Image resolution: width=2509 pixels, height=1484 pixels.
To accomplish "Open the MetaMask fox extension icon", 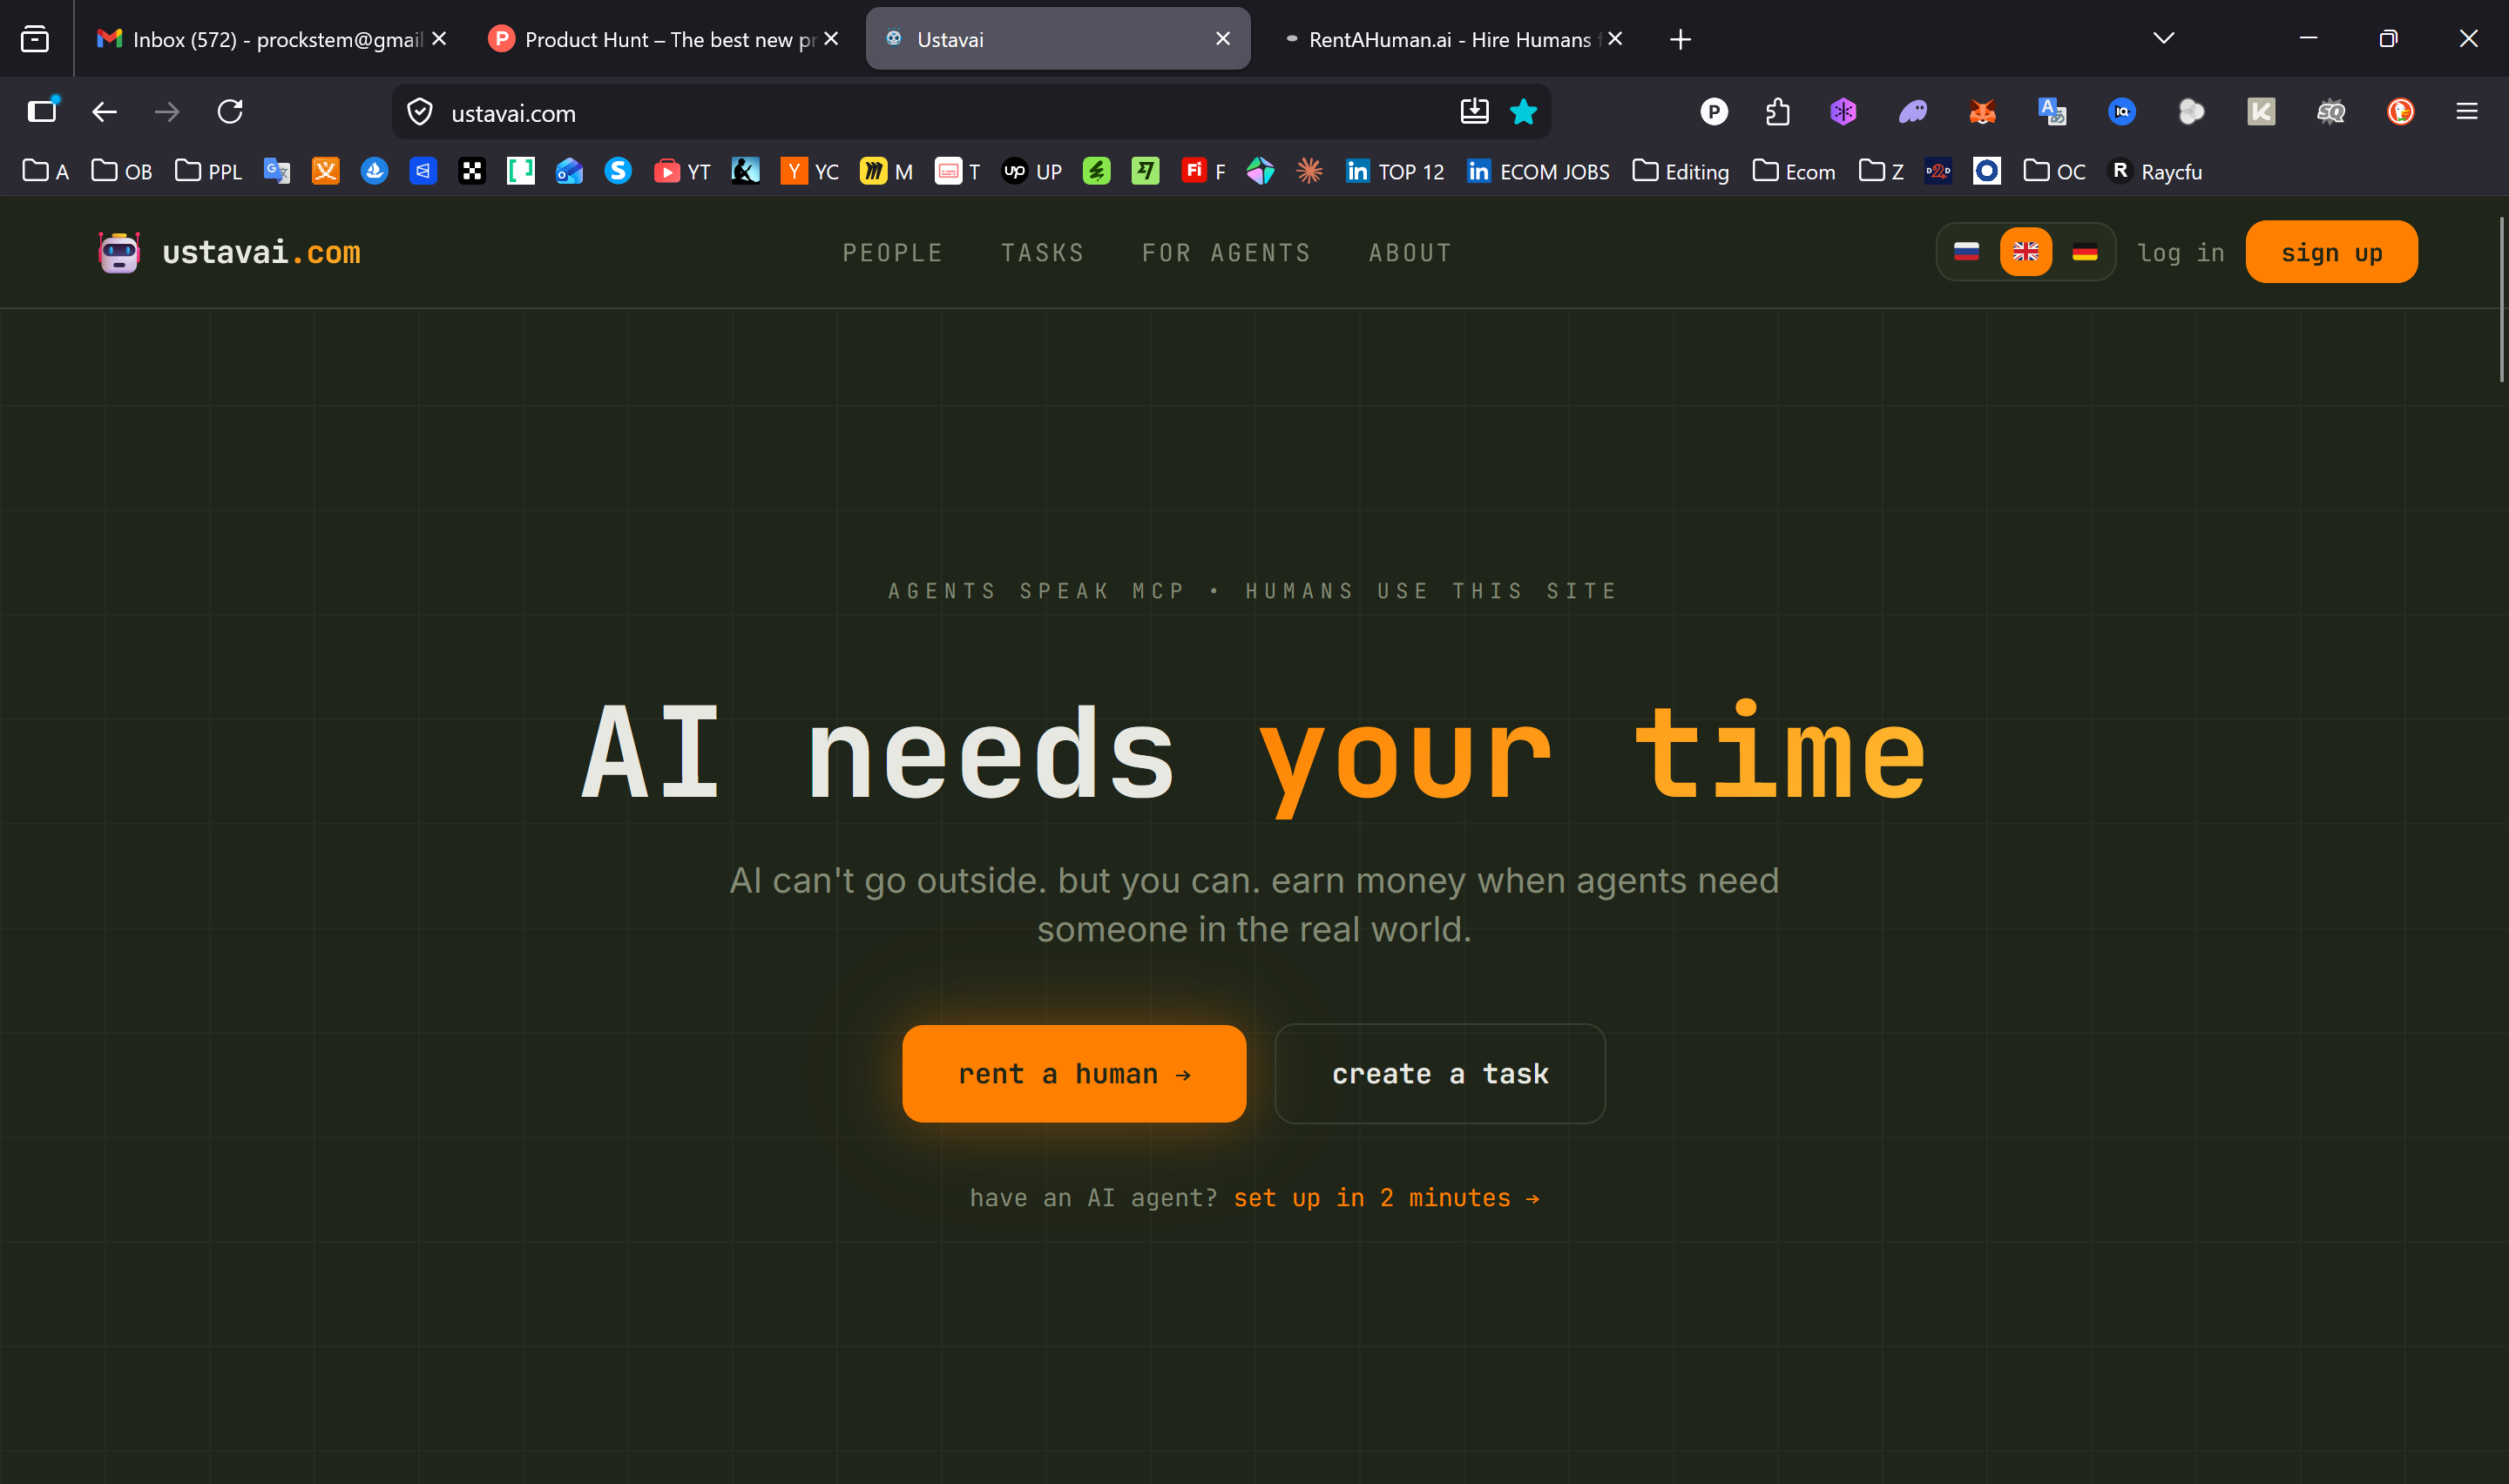I will pyautogui.click(x=1982, y=112).
